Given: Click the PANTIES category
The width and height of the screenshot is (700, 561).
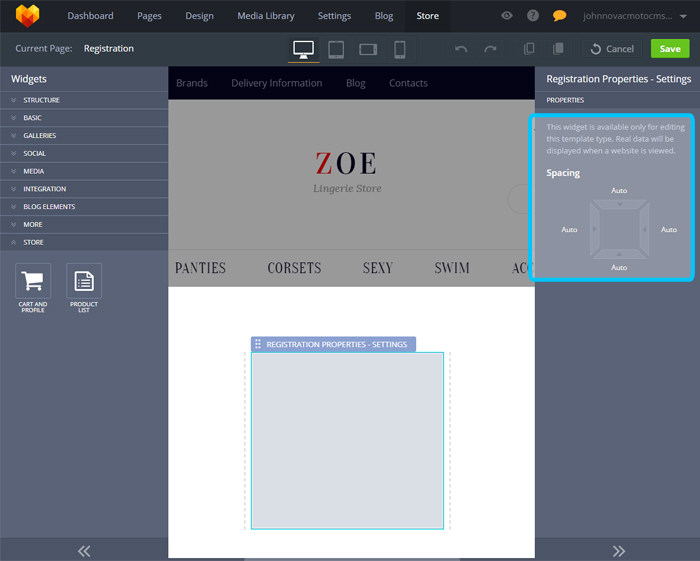Looking at the screenshot, I should [200, 268].
